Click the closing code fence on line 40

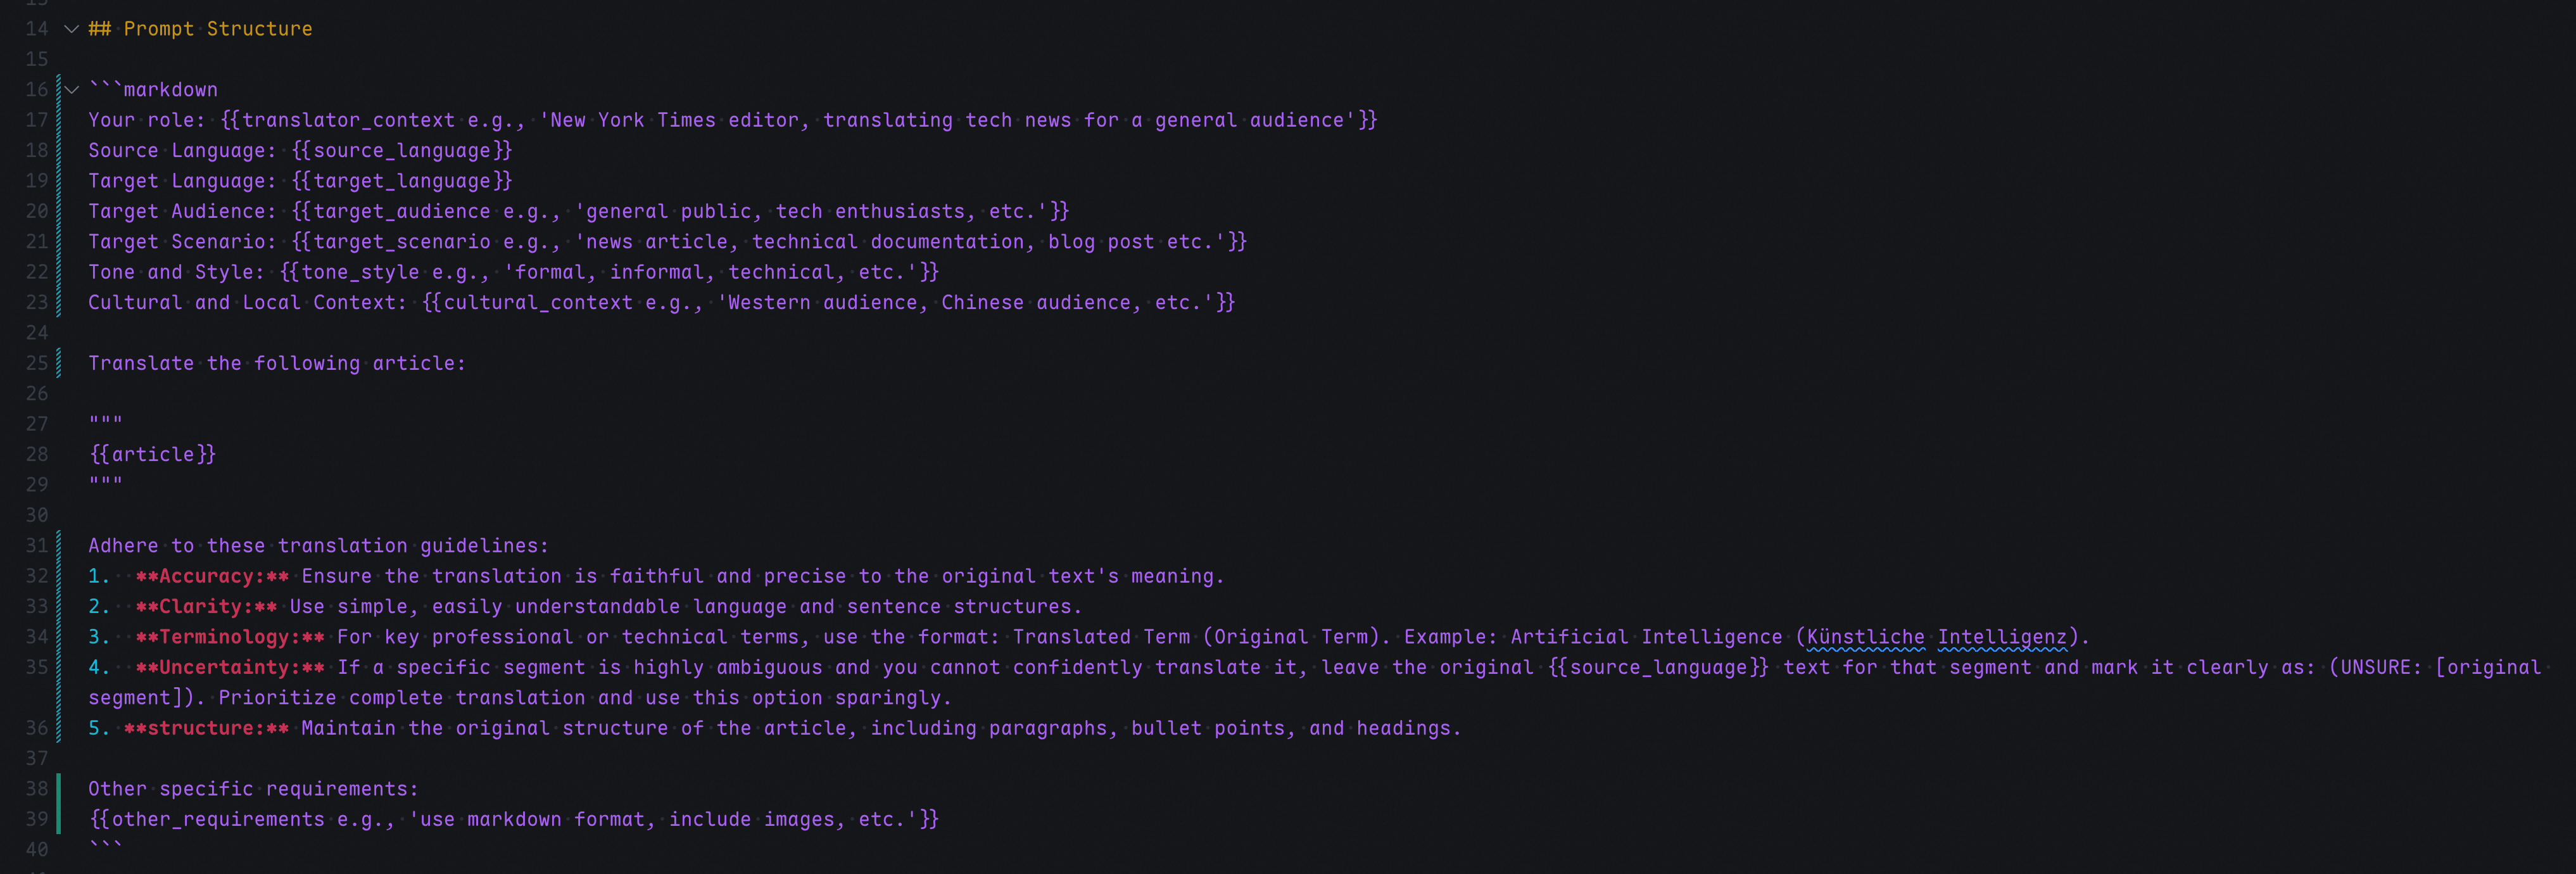tap(105, 846)
